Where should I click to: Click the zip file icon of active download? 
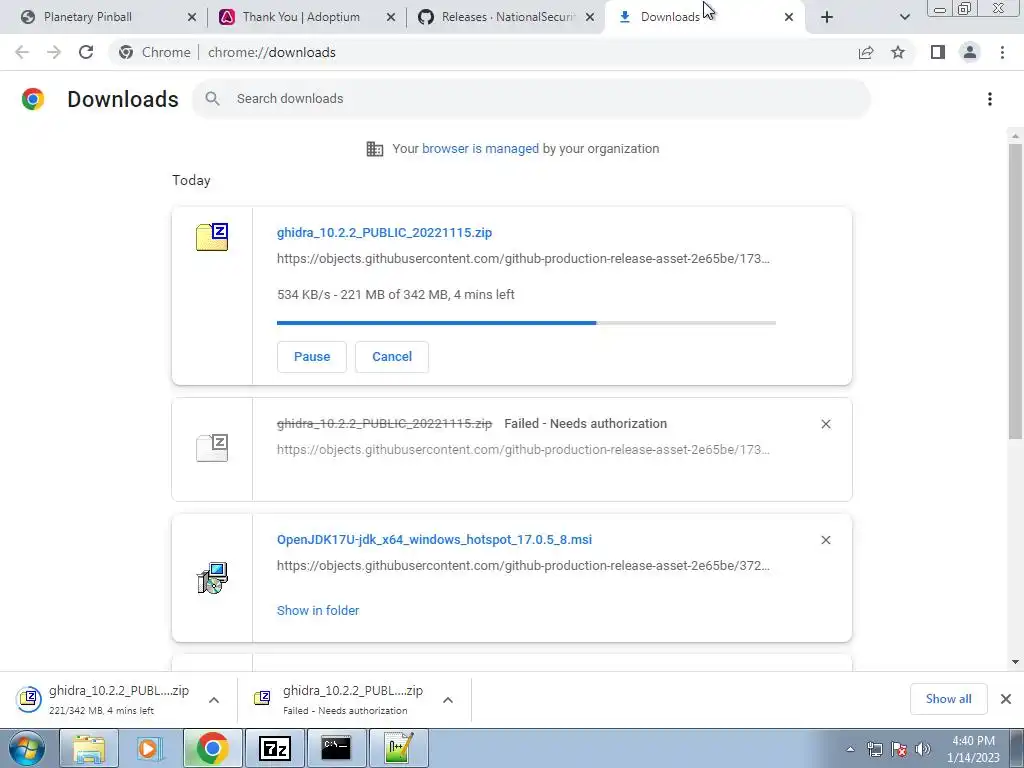(212, 237)
